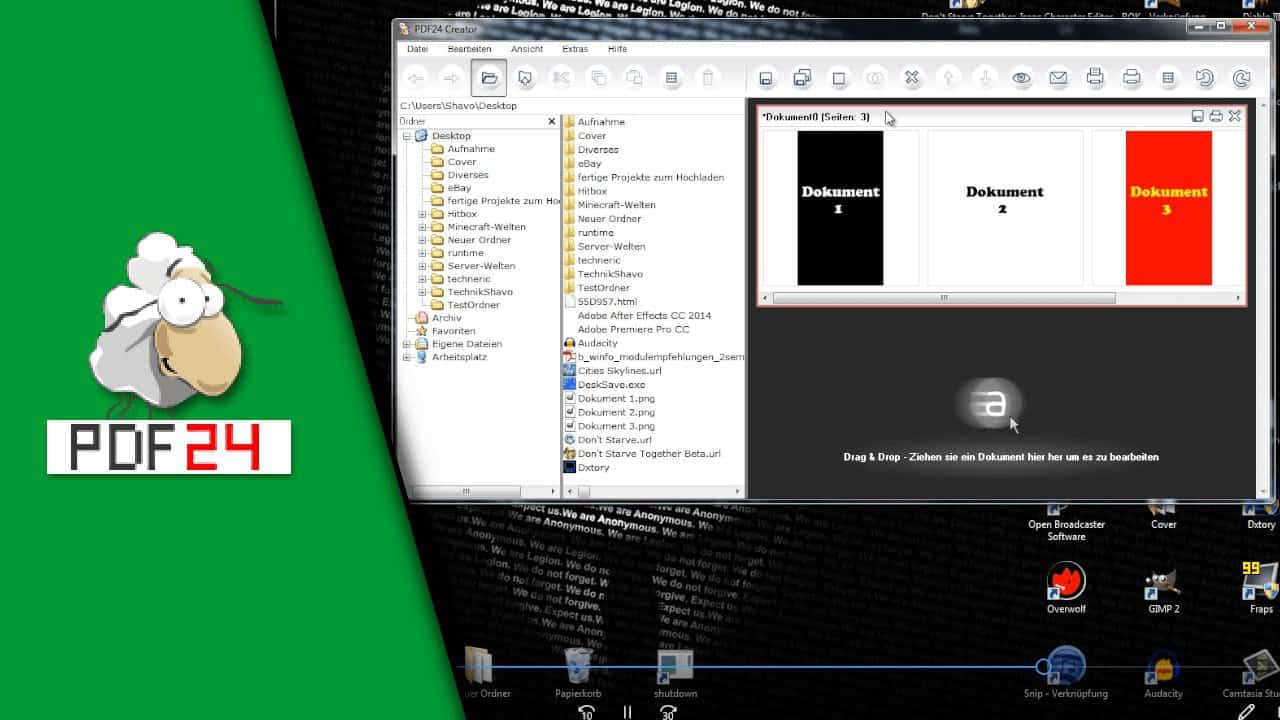This screenshot has height=720, width=1280.
Task: Rotate left using the counterclockwise arrow icon
Action: (x=1205, y=78)
